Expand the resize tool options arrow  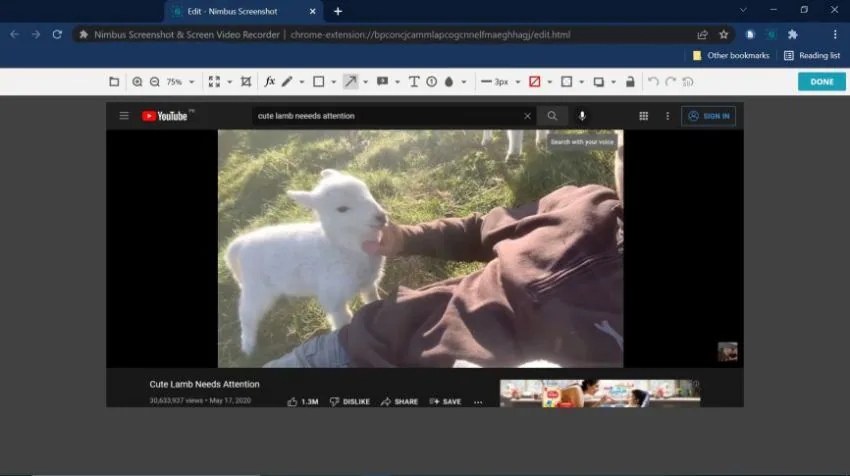[x=229, y=82]
